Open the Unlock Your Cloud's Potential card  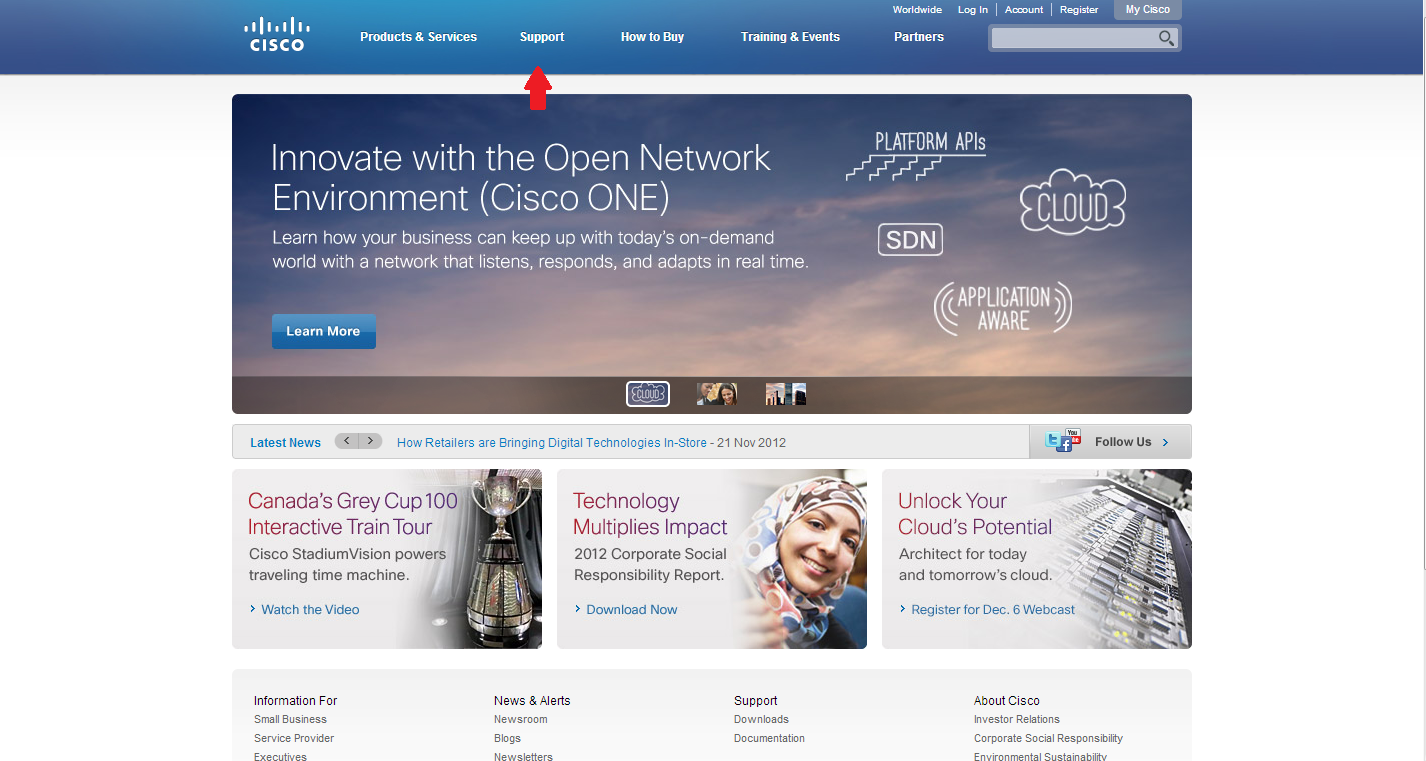(x=1037, y=559)
